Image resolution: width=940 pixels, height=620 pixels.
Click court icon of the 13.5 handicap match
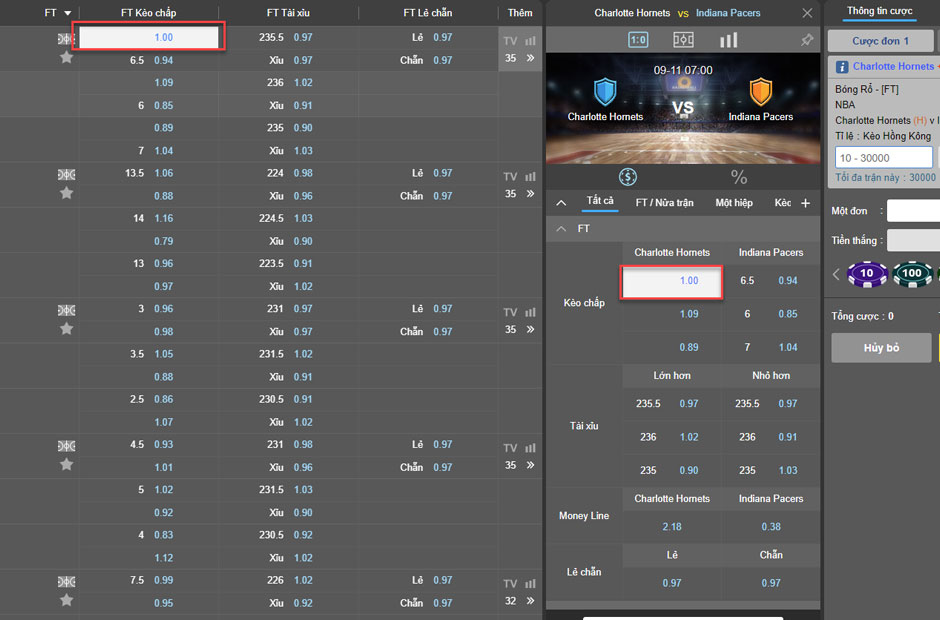point(66,174)
